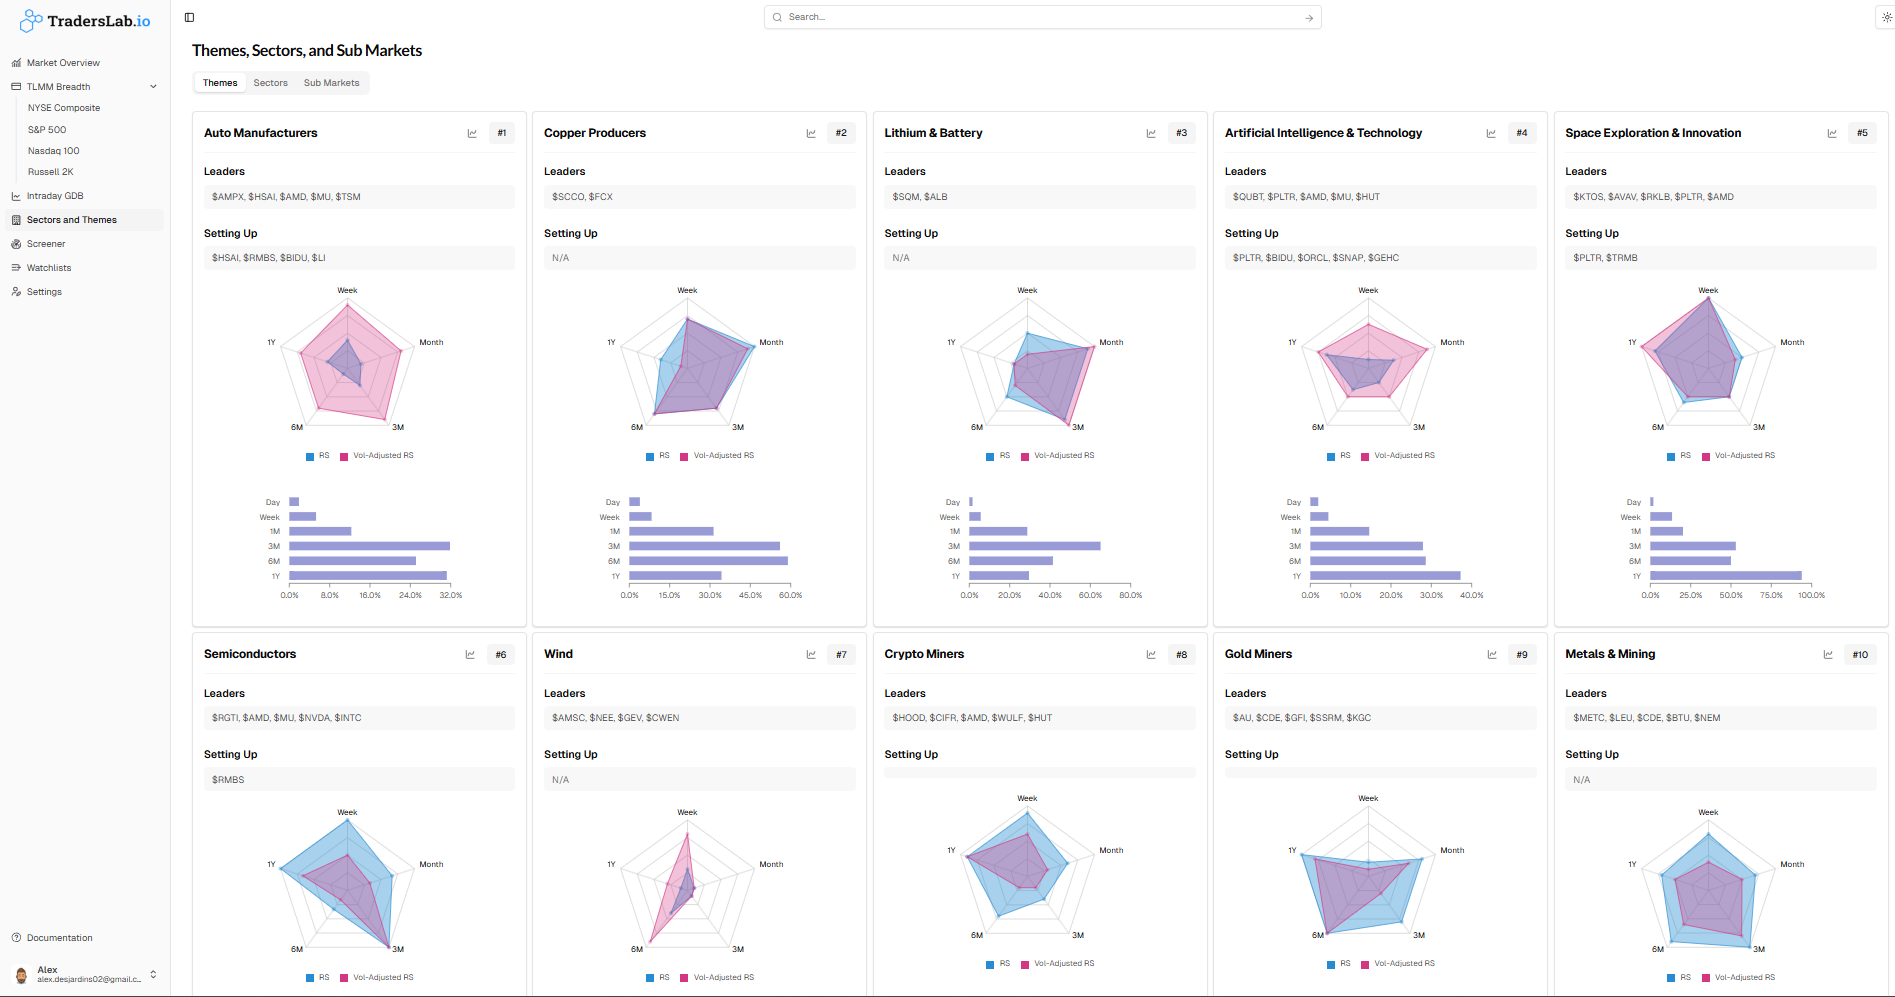The image size is (1895, 997).
Task: Collapse the TLMM Breadth chevron
Action: click(153, 87)
